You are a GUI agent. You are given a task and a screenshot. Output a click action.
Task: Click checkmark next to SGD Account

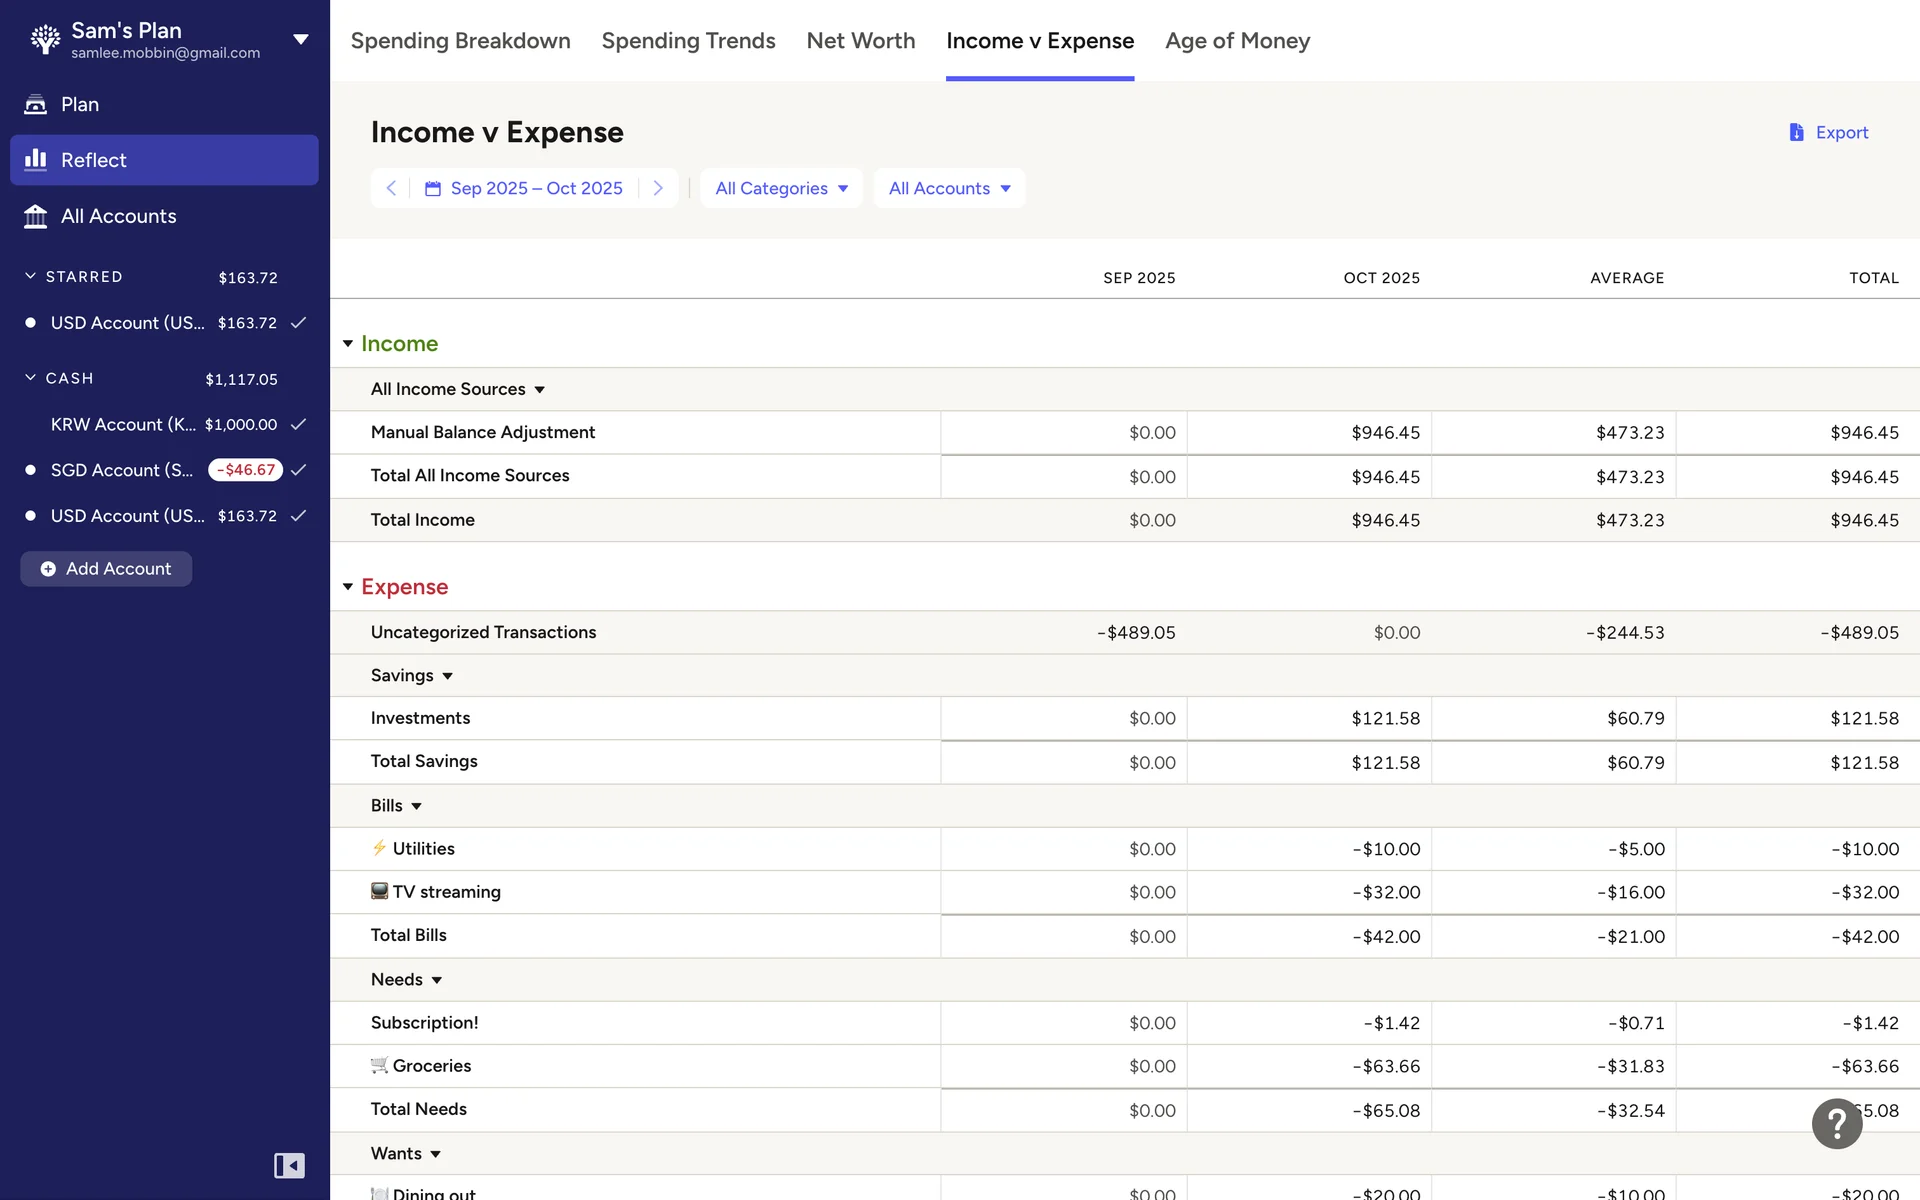[298, 470]
